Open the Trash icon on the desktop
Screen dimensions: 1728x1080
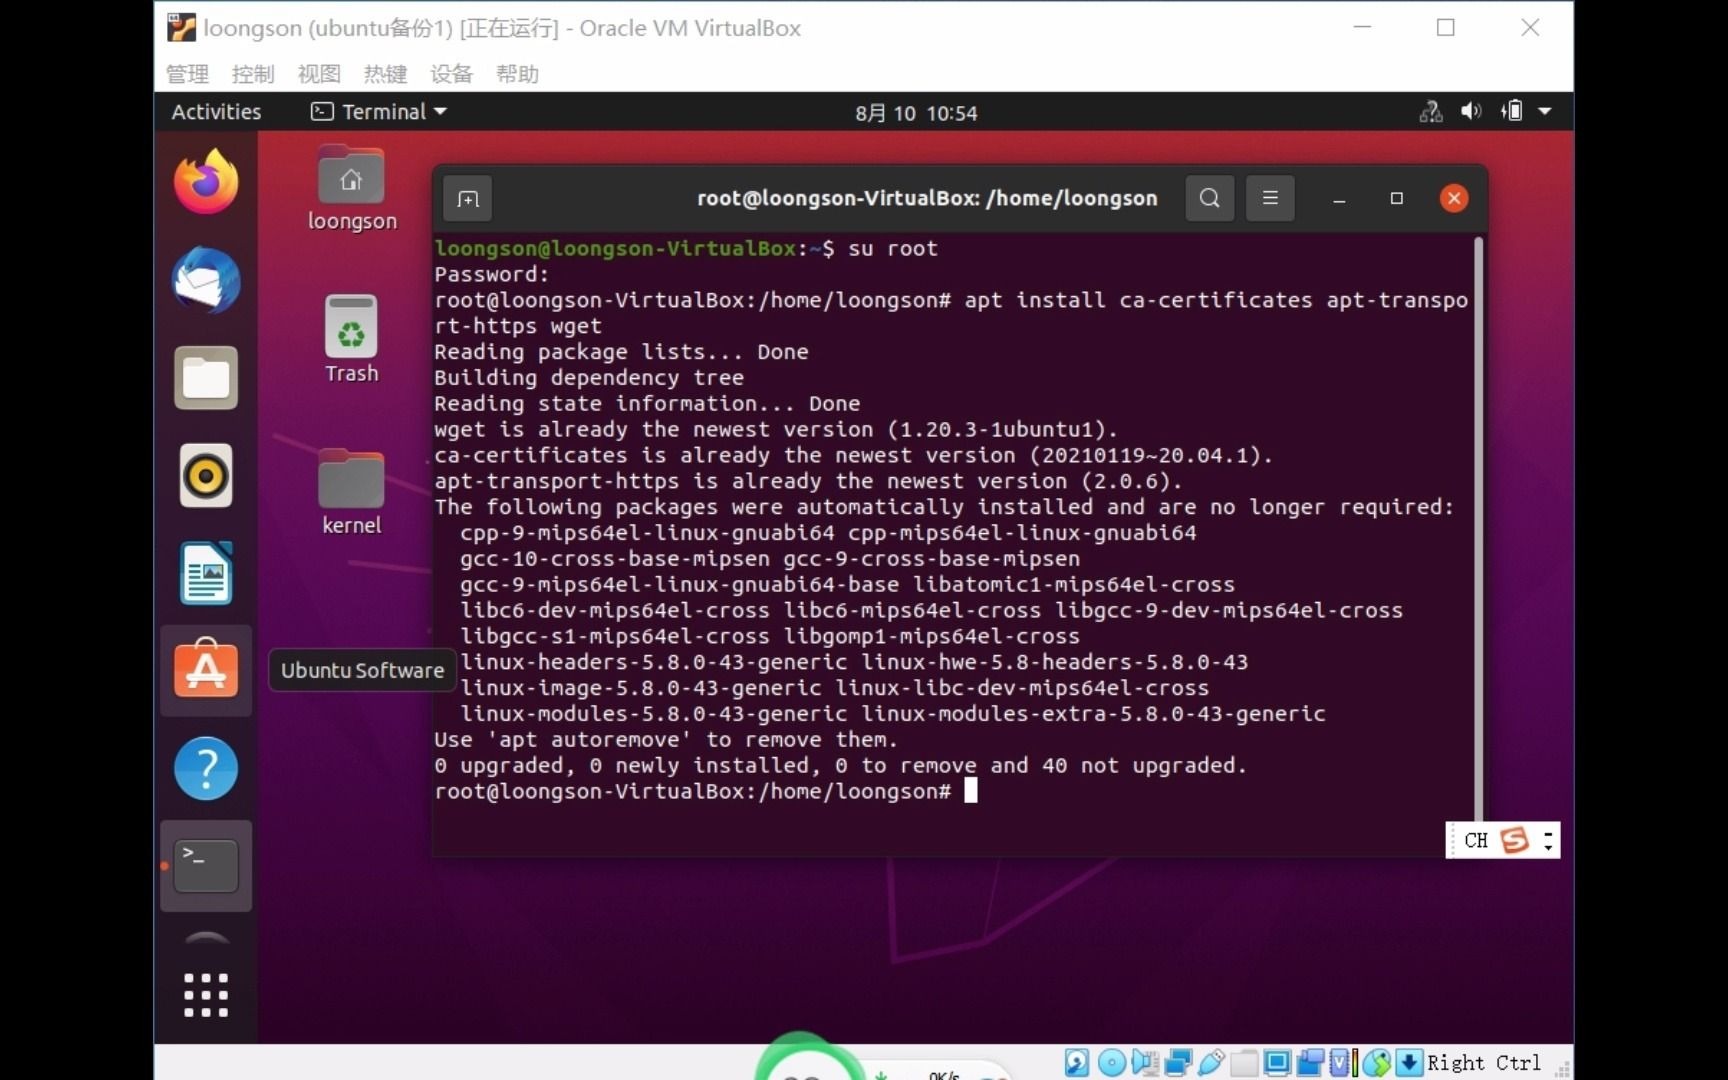click(351, 339)
